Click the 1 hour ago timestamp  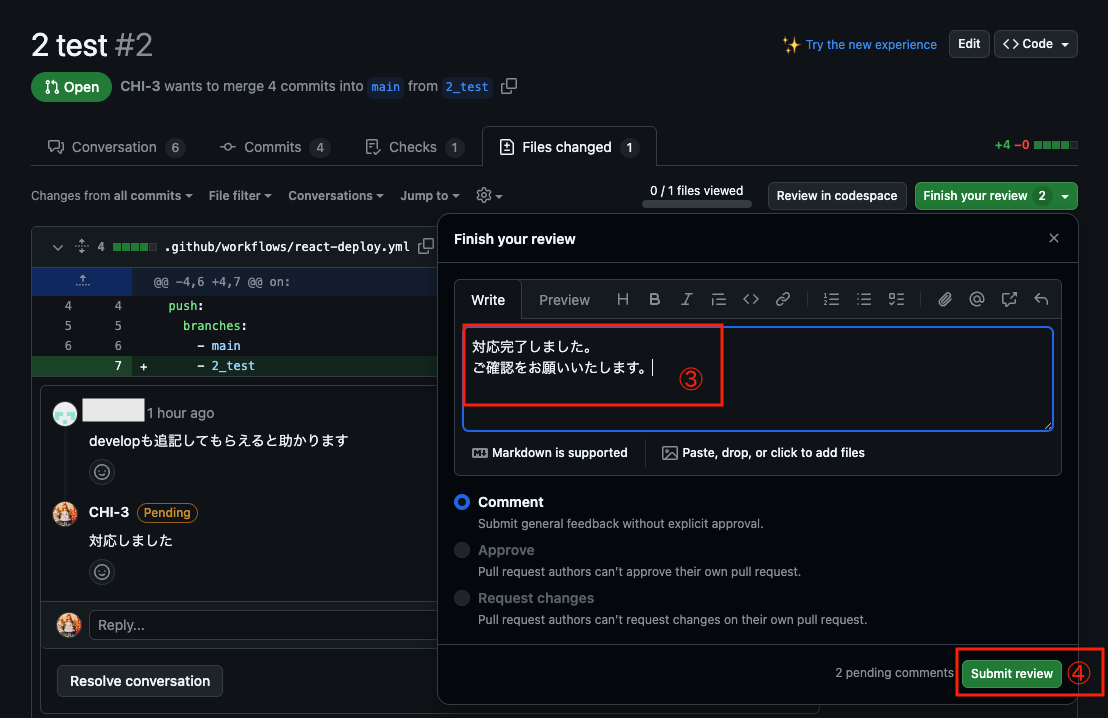click(x=180, y=413)
